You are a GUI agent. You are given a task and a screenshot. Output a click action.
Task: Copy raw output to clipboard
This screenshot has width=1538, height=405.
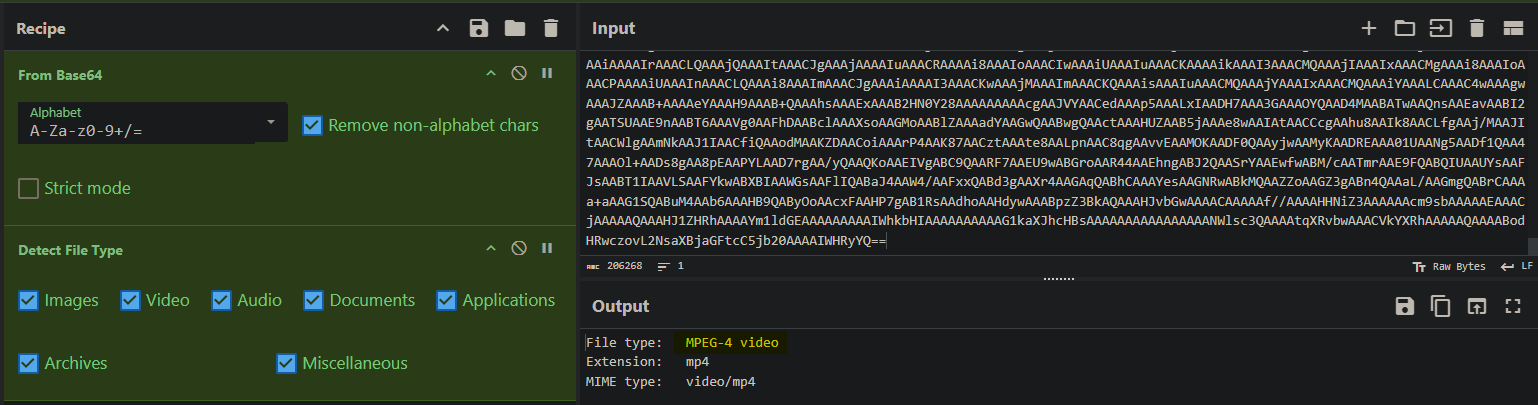pyautogui.click(x=1440, y=306)
